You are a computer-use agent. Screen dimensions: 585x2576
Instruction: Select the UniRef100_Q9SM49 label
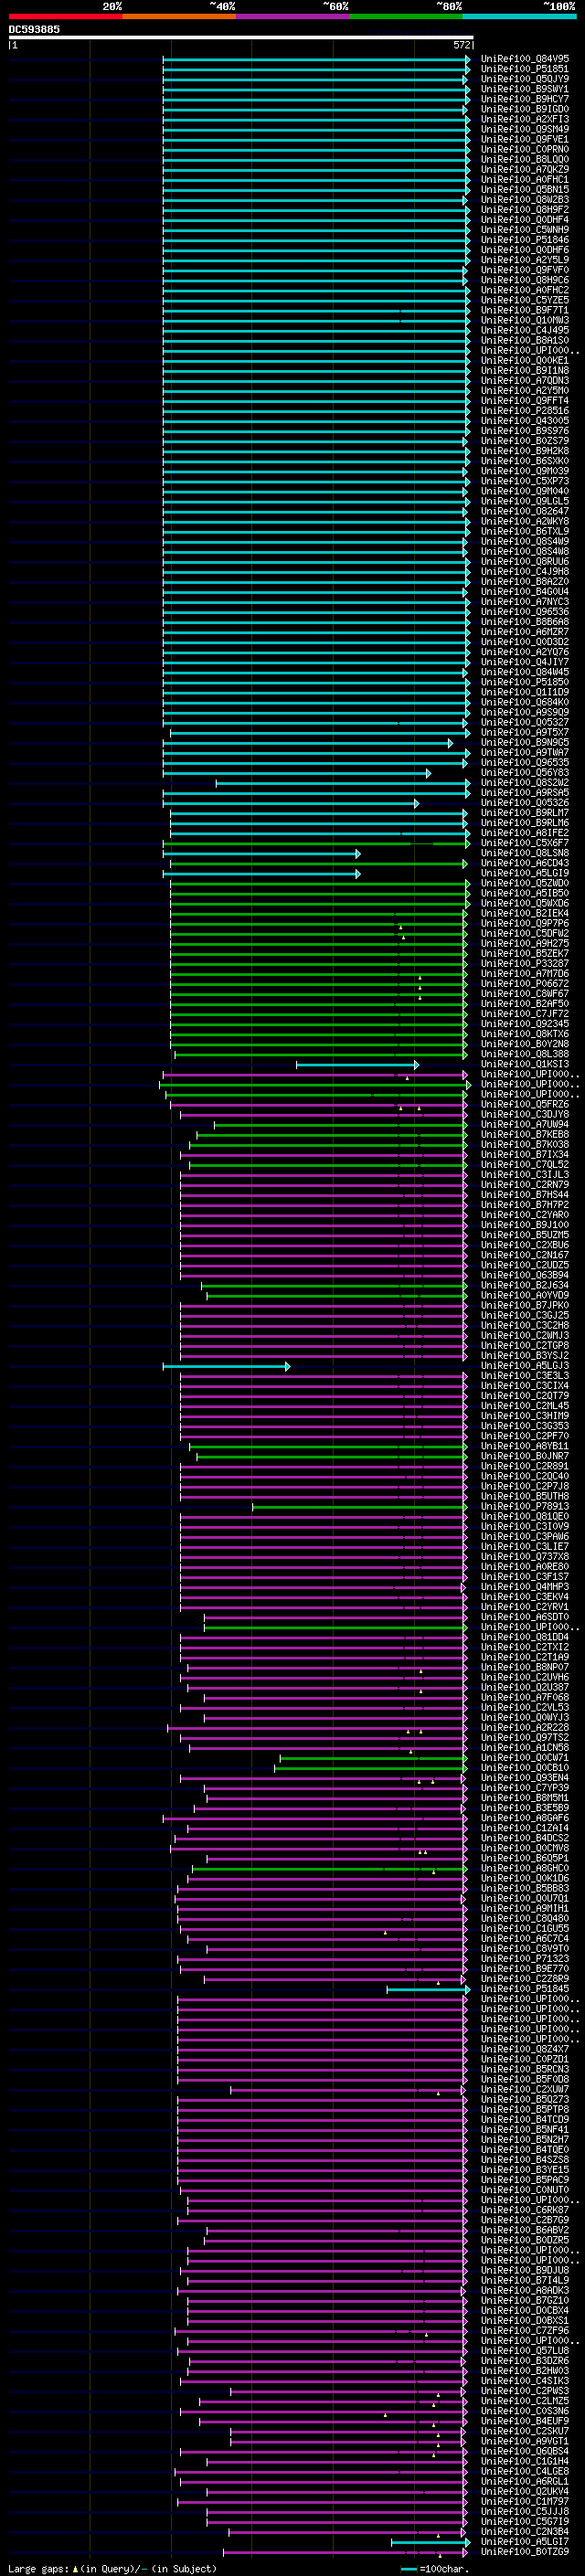[525, 129]
